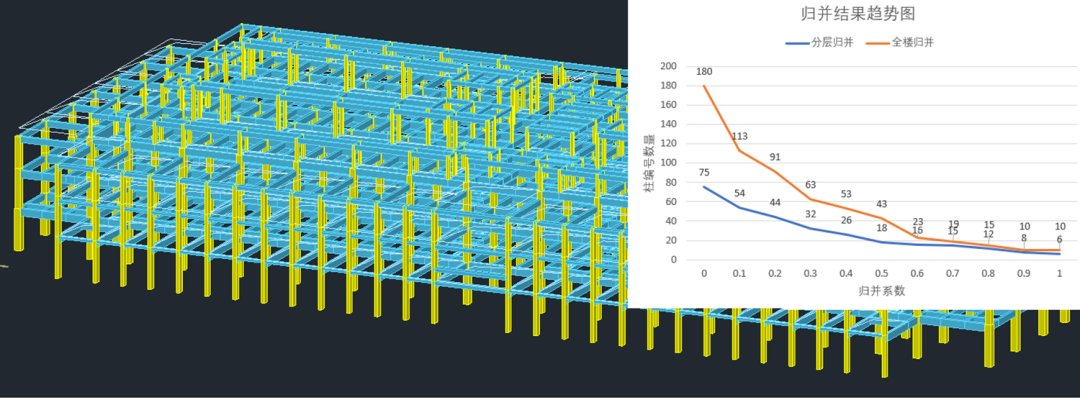This screenshot has height=400, width=1080.
Task: Select the 0.2 tick label on x-axis
Action: coord(775,273)
